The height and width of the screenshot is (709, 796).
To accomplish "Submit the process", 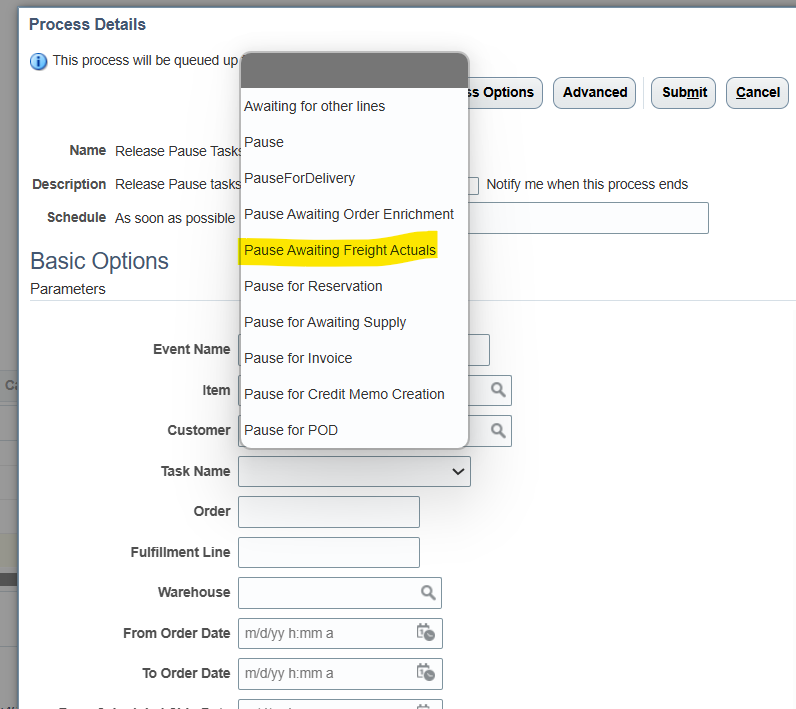I will (683, 92).
